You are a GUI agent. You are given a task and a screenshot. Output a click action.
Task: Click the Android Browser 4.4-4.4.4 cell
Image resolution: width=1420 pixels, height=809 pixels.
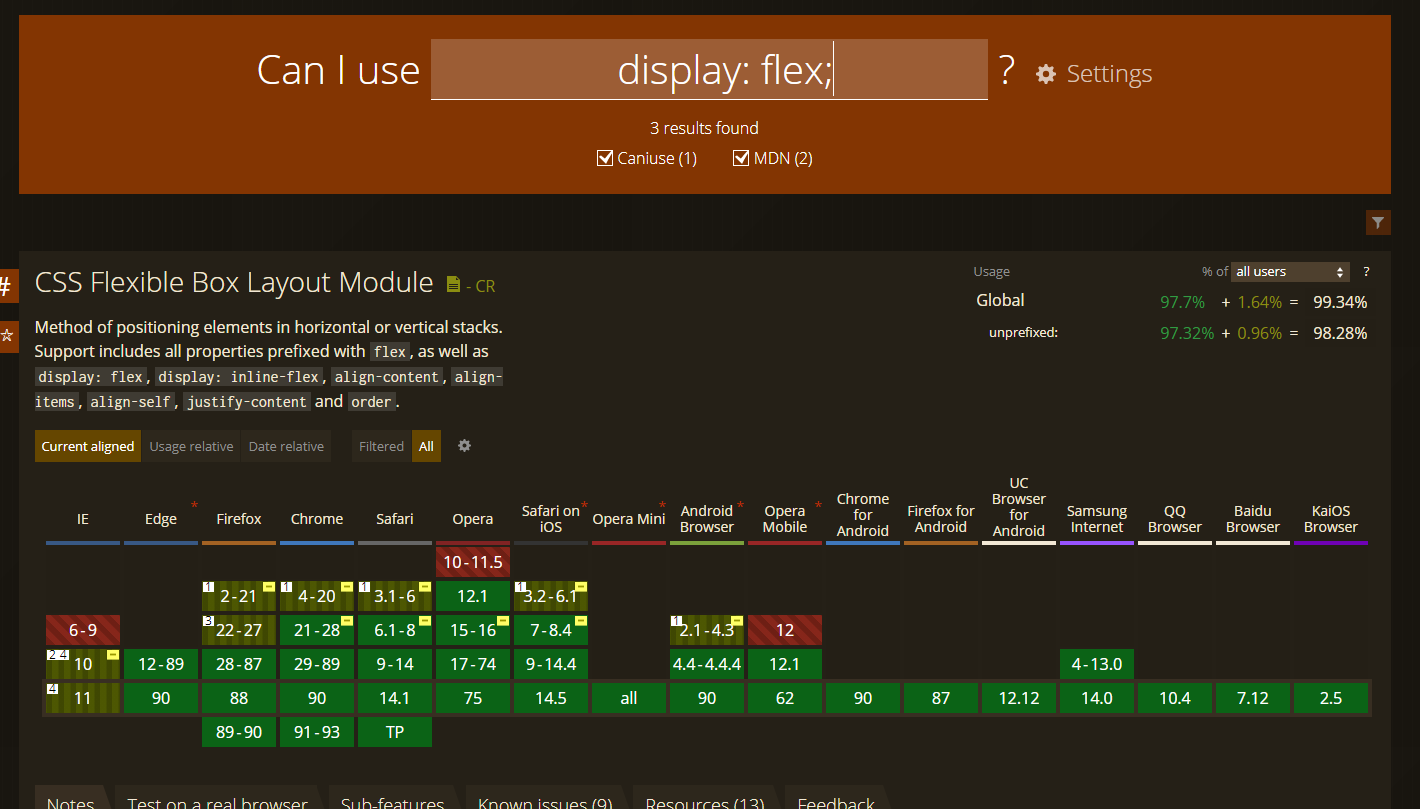point(707,664)
